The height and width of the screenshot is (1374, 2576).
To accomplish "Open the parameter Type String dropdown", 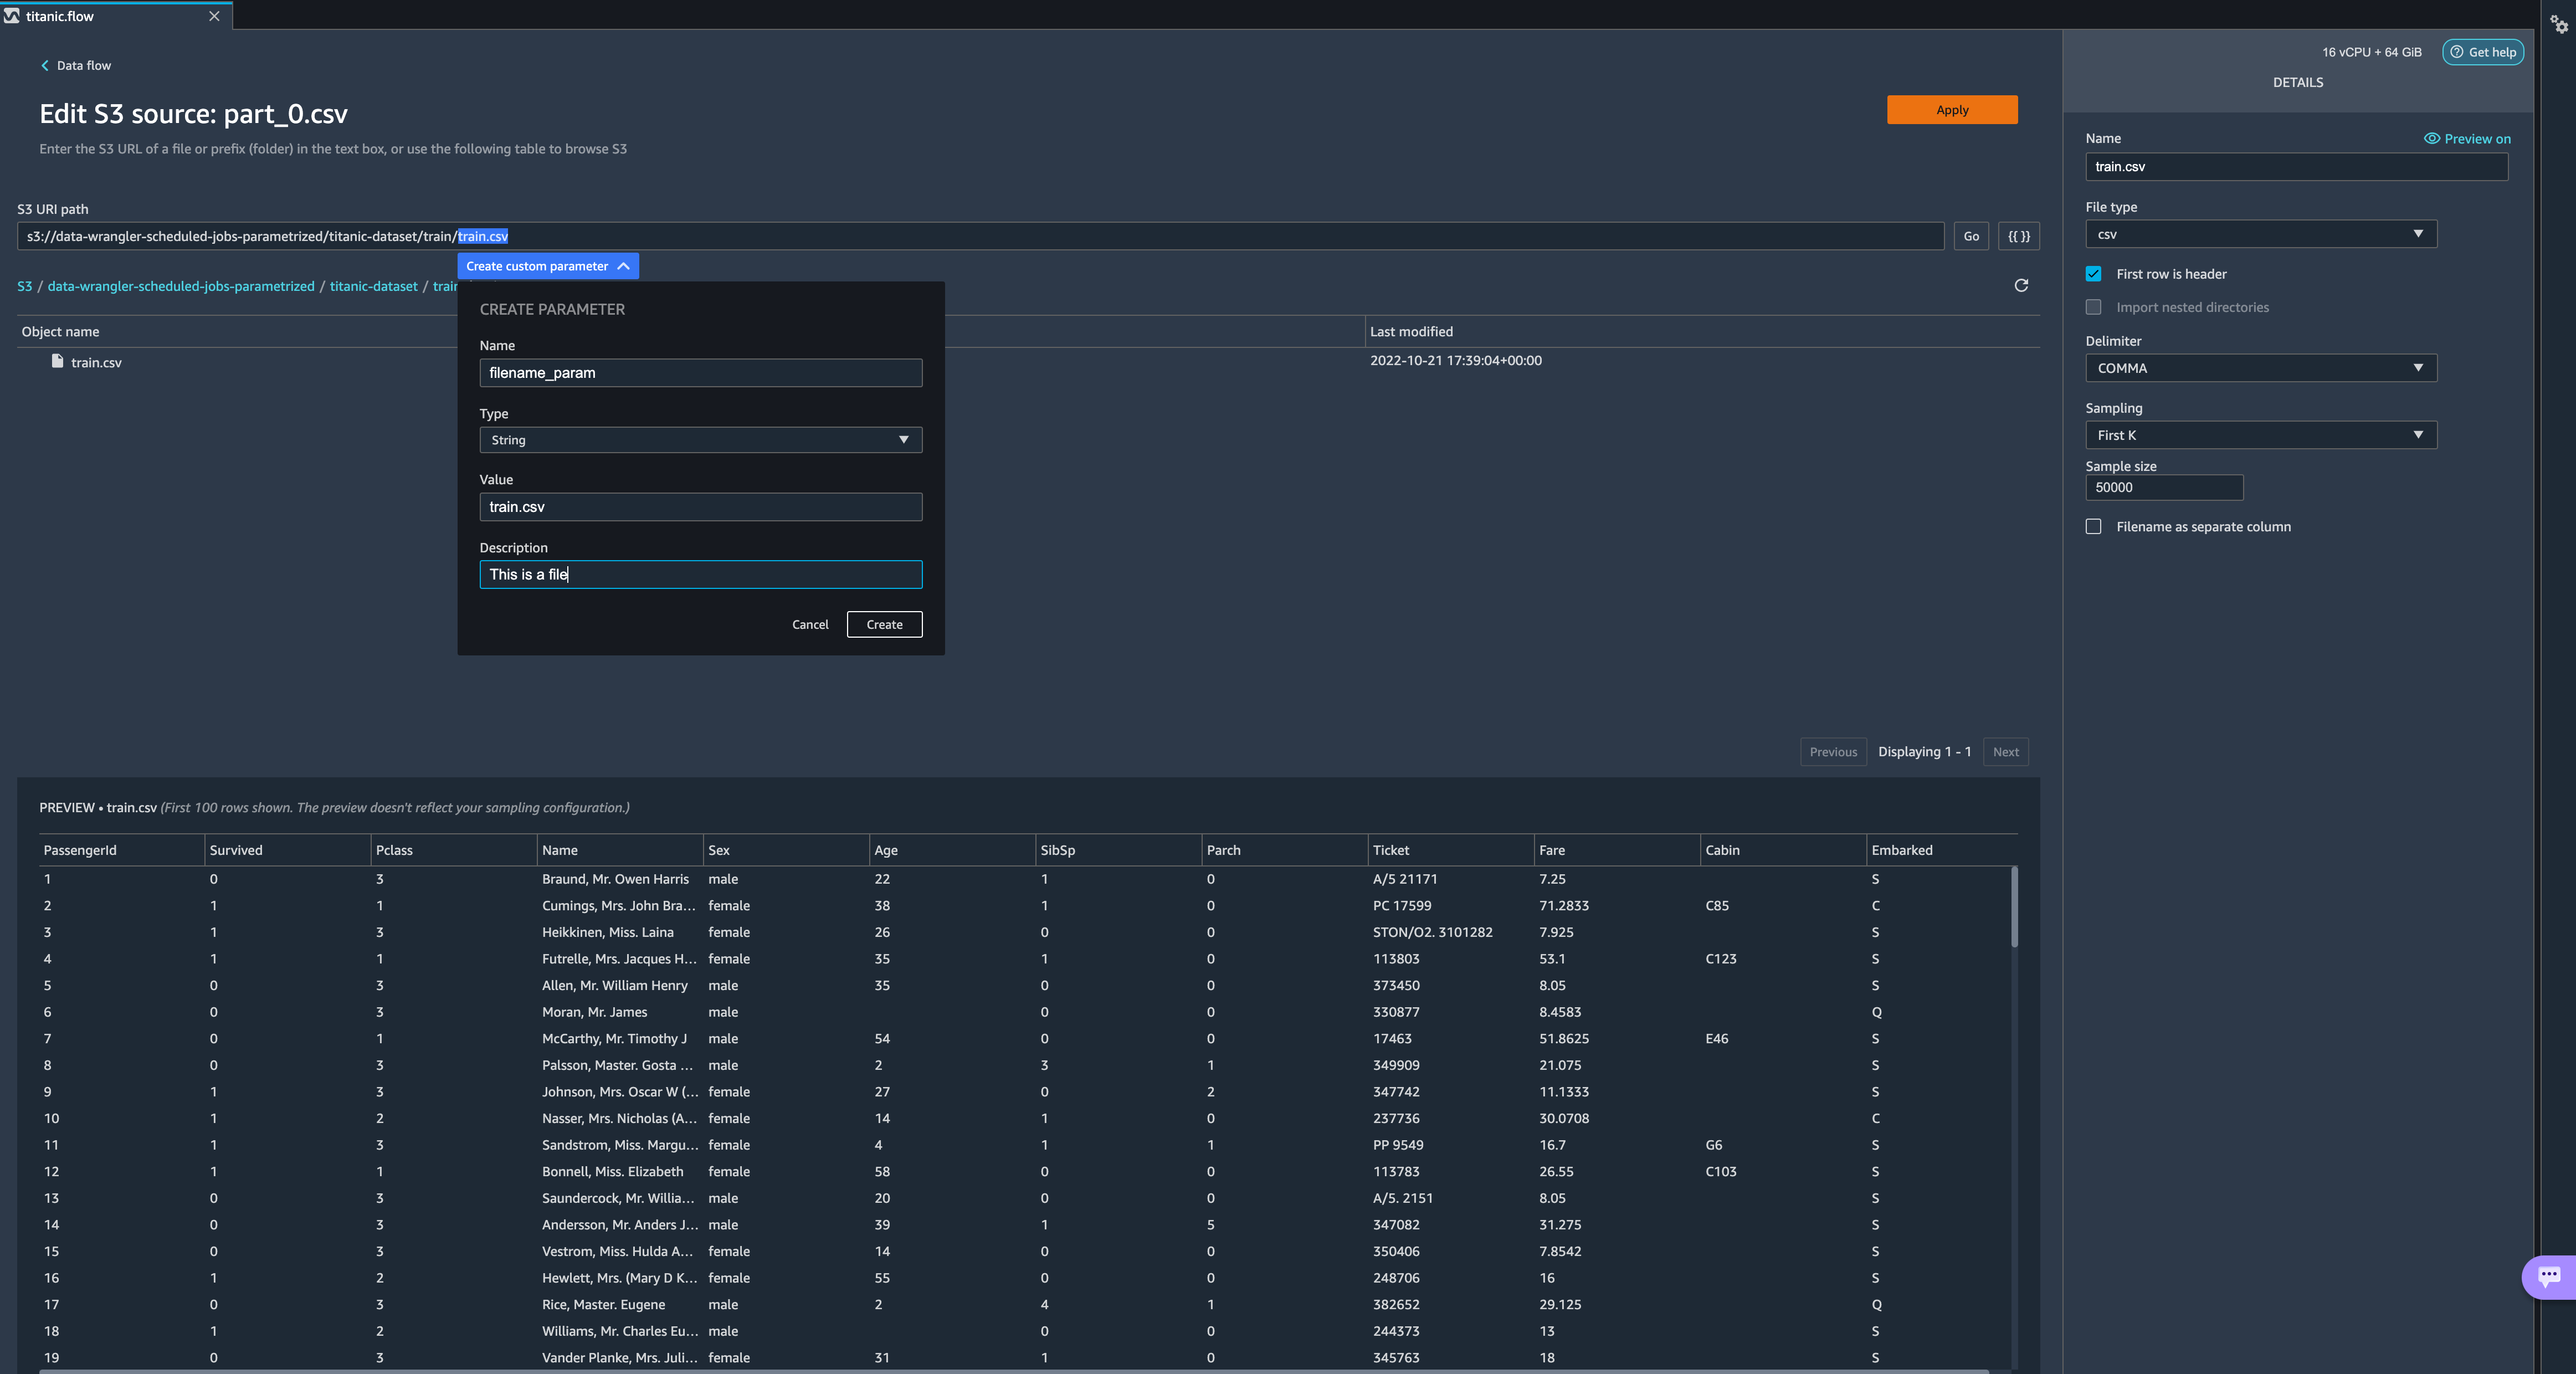I will coord(700,440).
